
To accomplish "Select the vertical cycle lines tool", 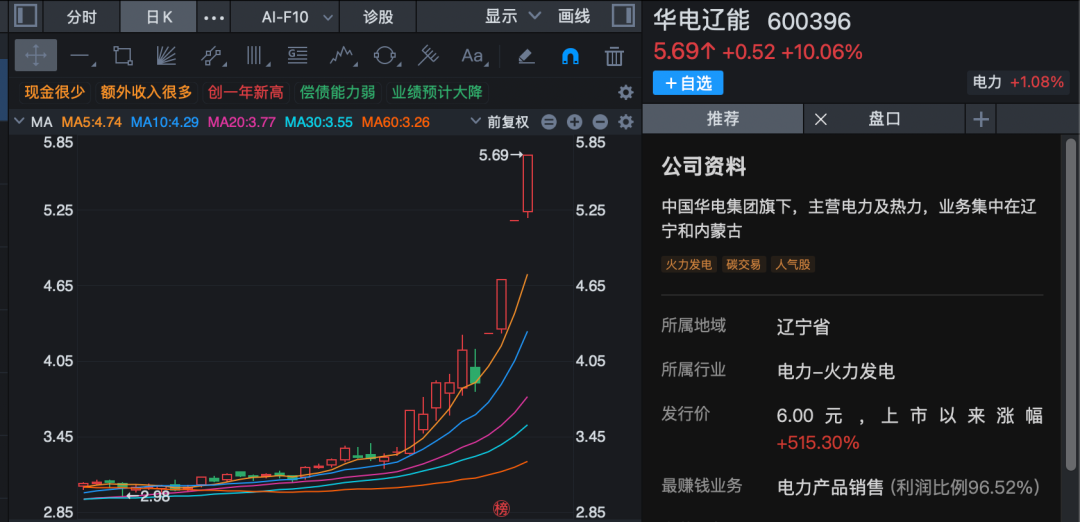I will (x=256, y=56).
